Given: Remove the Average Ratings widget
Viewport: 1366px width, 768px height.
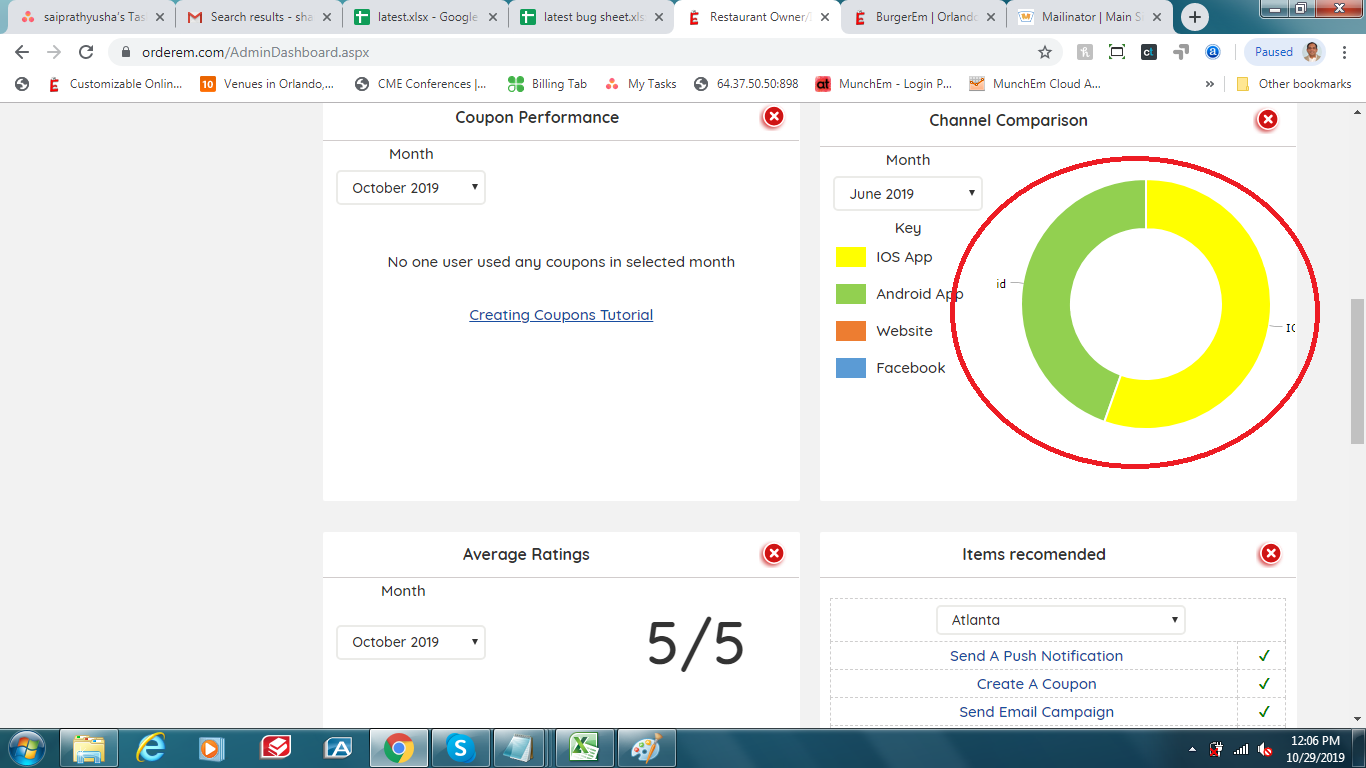Looking at the screenshot, I should [773, 554].
